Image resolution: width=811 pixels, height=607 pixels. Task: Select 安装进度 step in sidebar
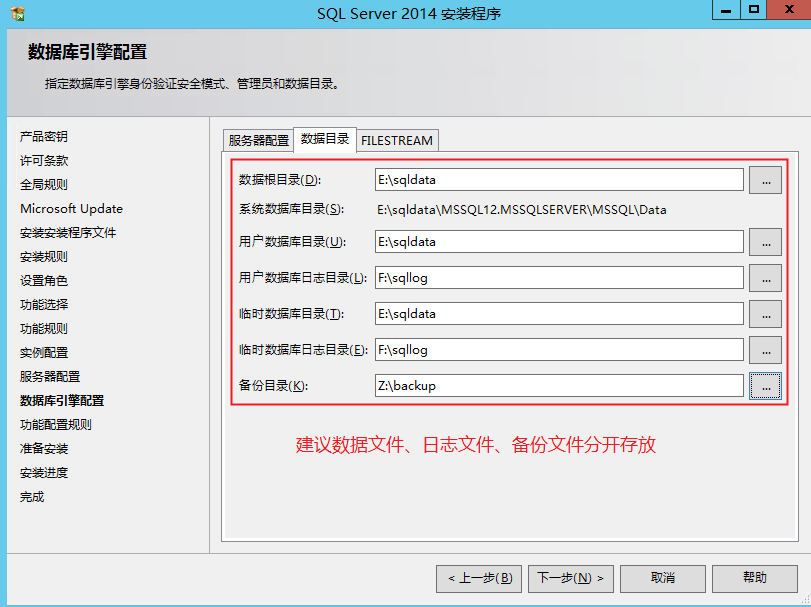pyautogui.click(x=44, y=473)
